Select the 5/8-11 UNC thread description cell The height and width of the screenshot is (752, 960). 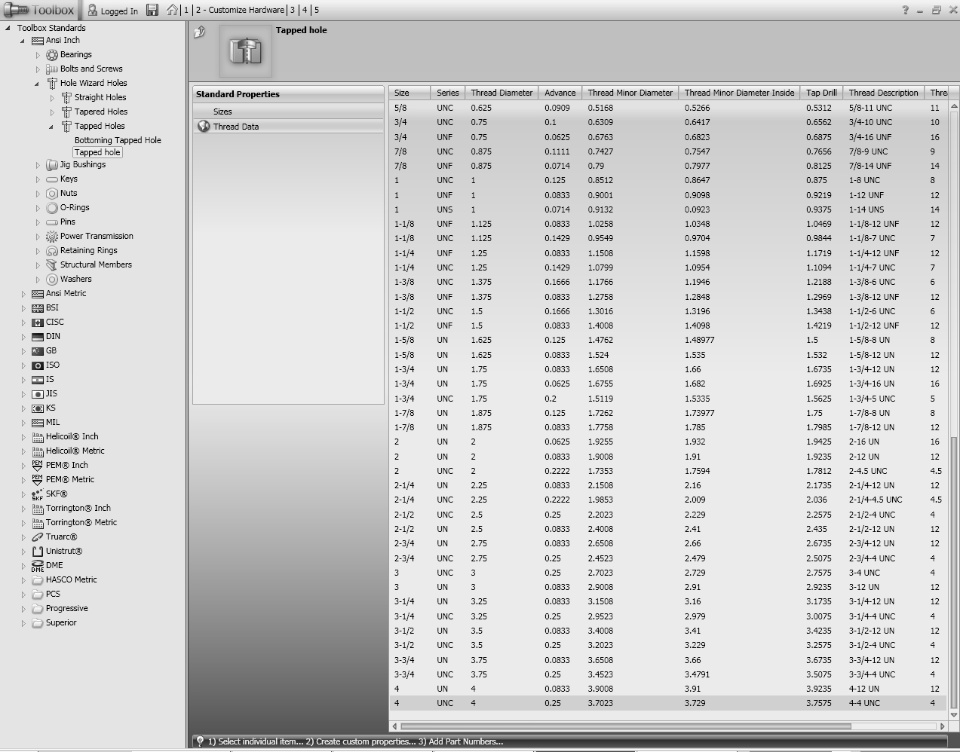(x=870, y=108)
